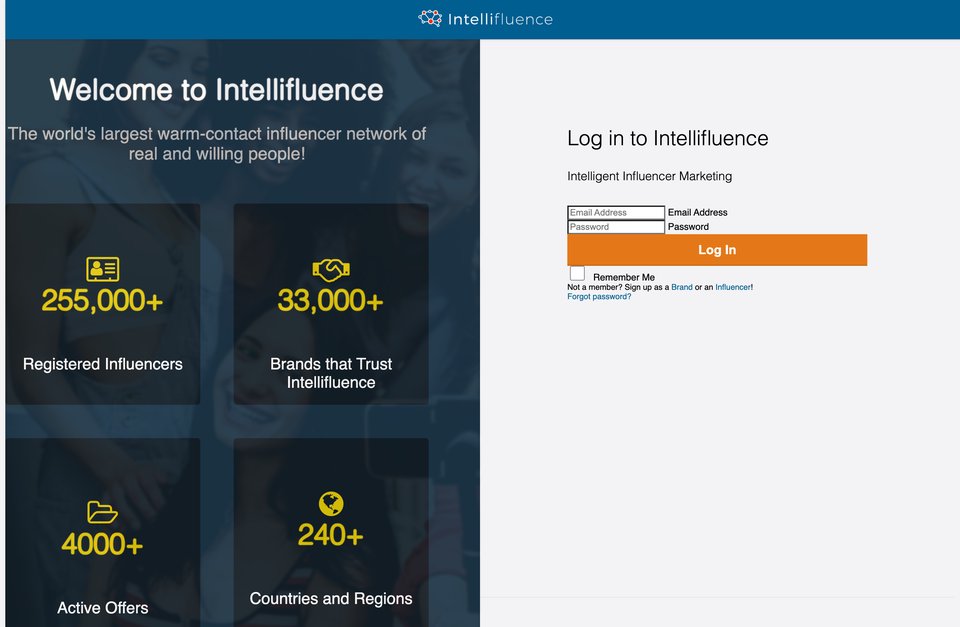Focus the Password input field
This screenshot has width=960, height=627.
[x=616, y=227]
